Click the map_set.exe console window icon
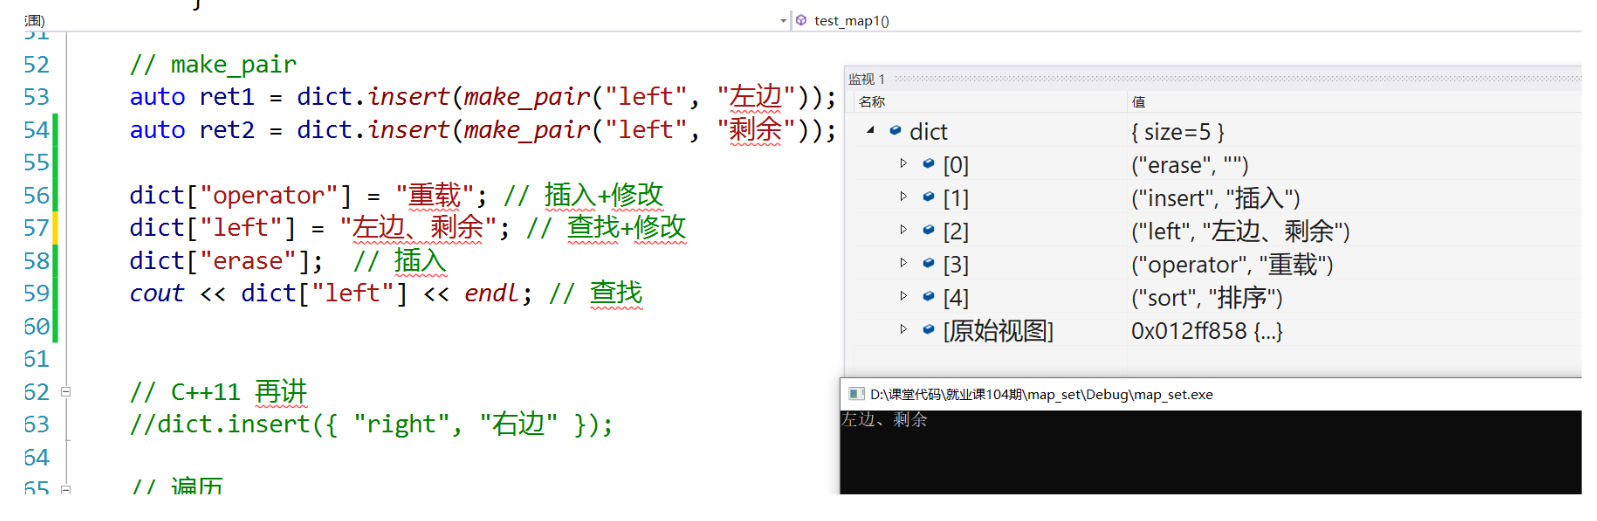1597x521 pixels. click(856, 394)
